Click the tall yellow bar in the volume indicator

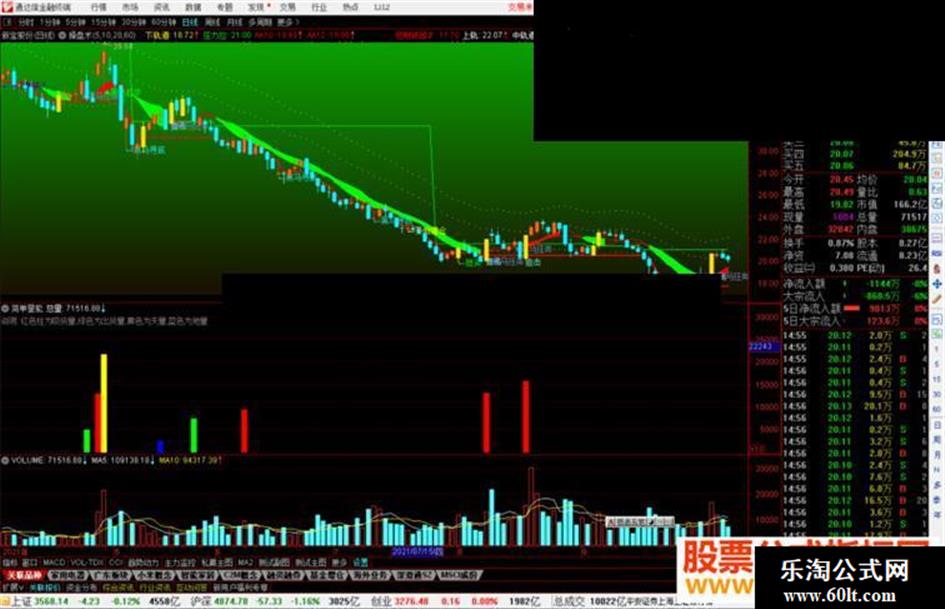104,403
